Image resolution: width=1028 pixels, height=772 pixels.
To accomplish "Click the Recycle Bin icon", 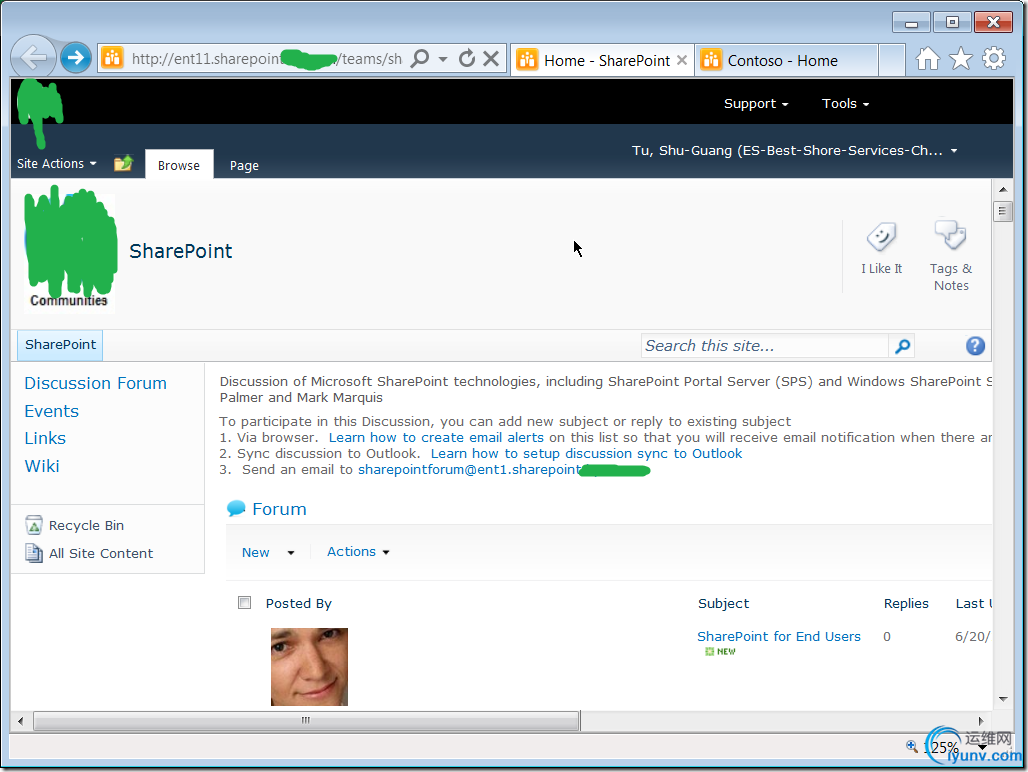I will [x=34, y=525].
